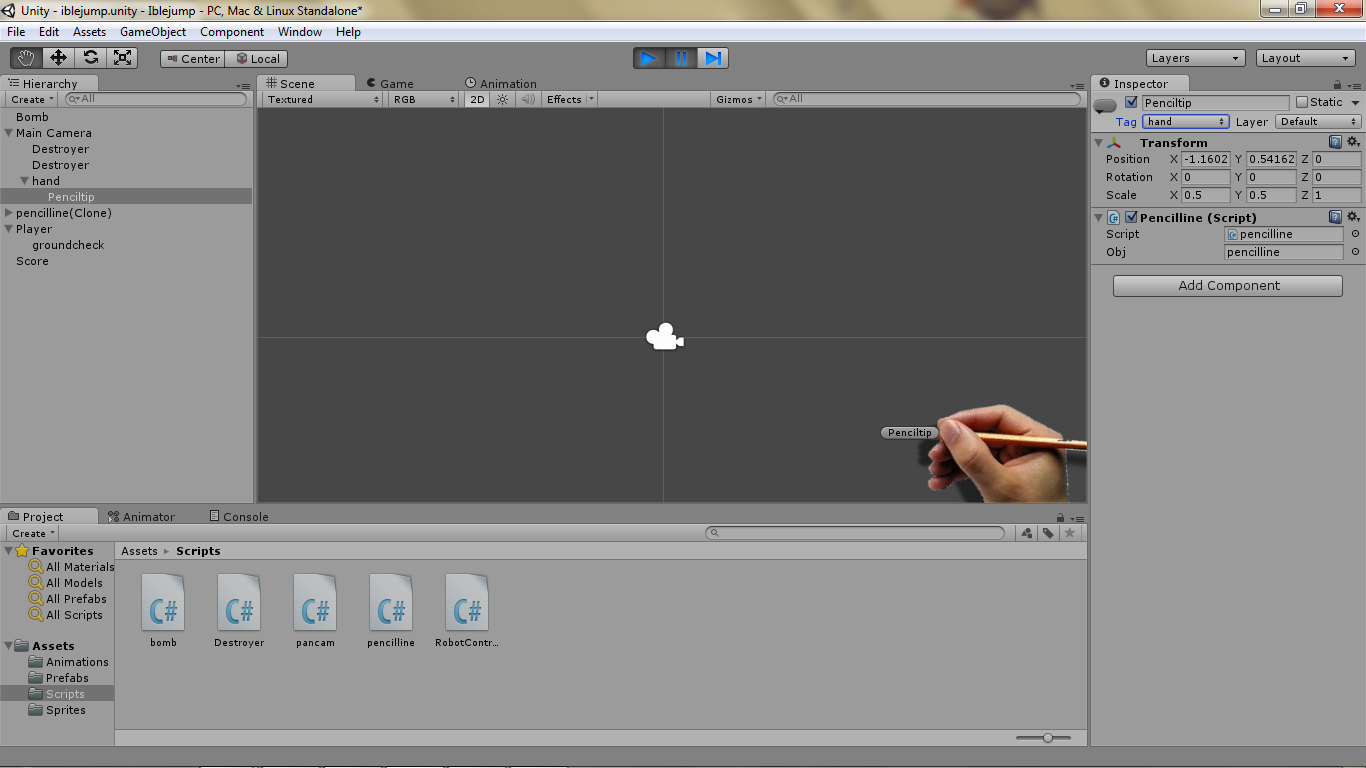Image resolution: width=1366 pixels, height=768 pixels.
Task: Switch to the Console tab
Action: (239, 517)
